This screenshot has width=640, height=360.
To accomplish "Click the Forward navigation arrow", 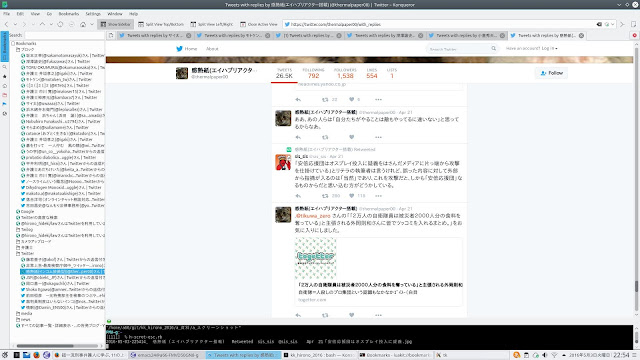I will [x=24, y=24].
